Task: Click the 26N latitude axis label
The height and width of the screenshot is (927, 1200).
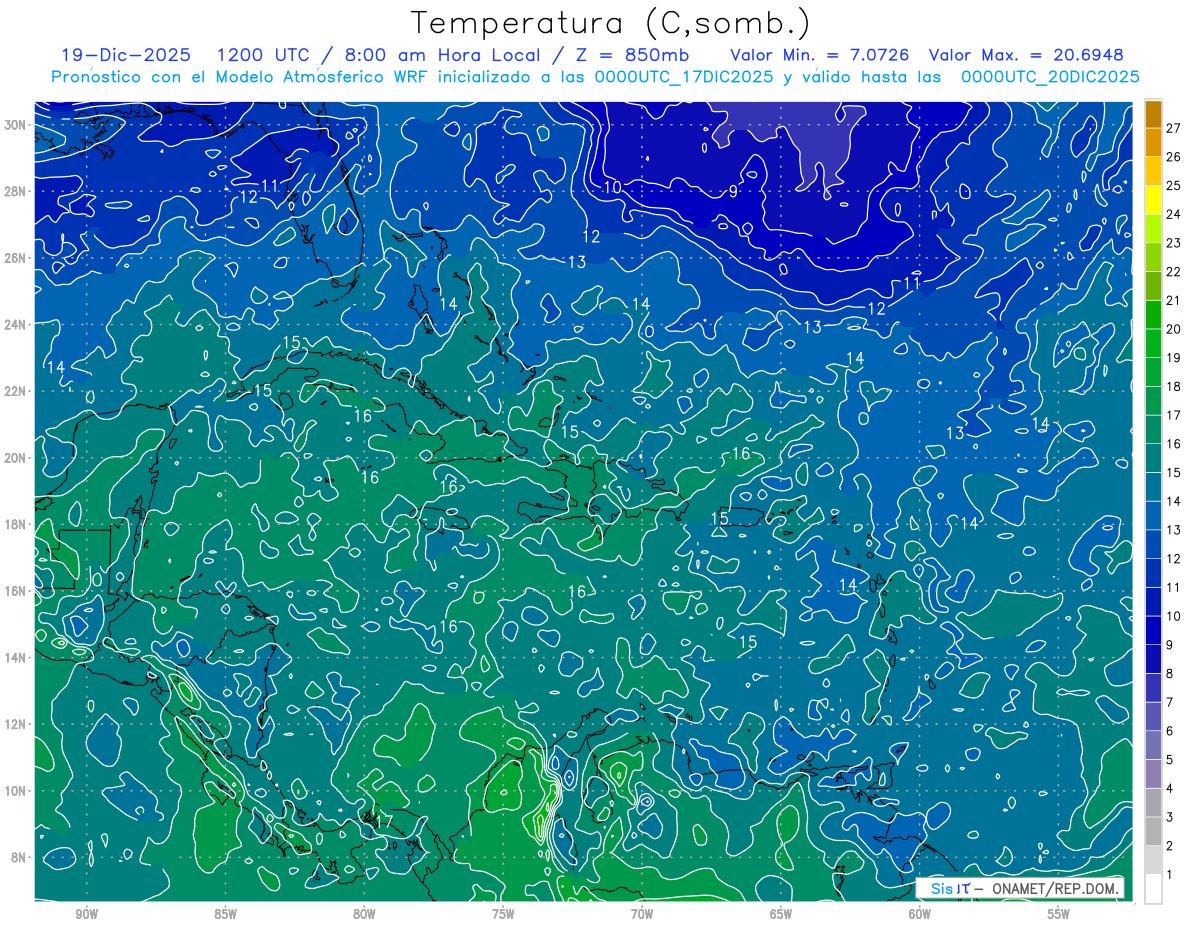Action: coord(16,258)
